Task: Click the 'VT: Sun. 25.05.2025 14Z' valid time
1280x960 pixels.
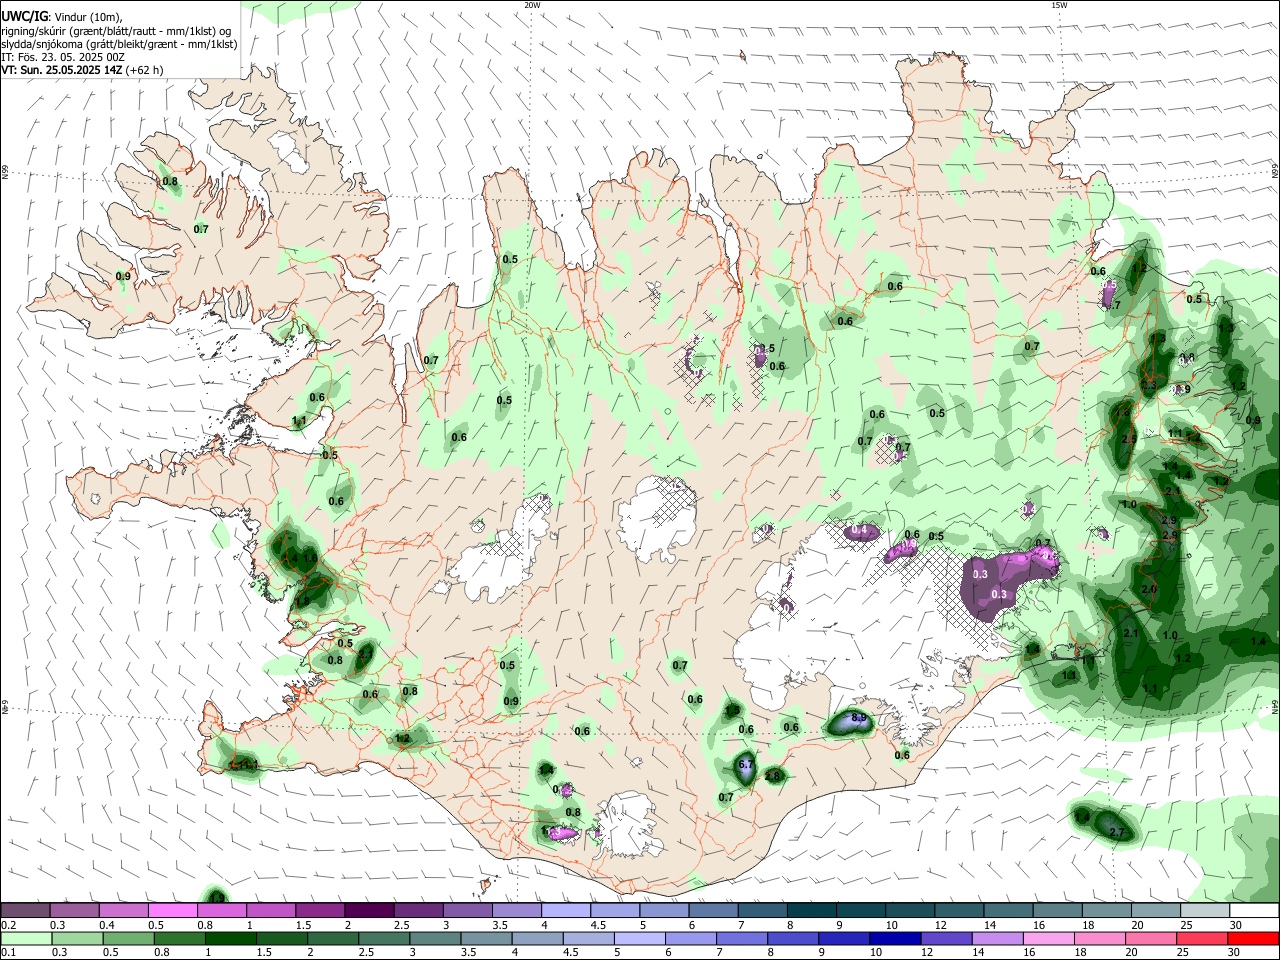Action: tap(62, 70)
